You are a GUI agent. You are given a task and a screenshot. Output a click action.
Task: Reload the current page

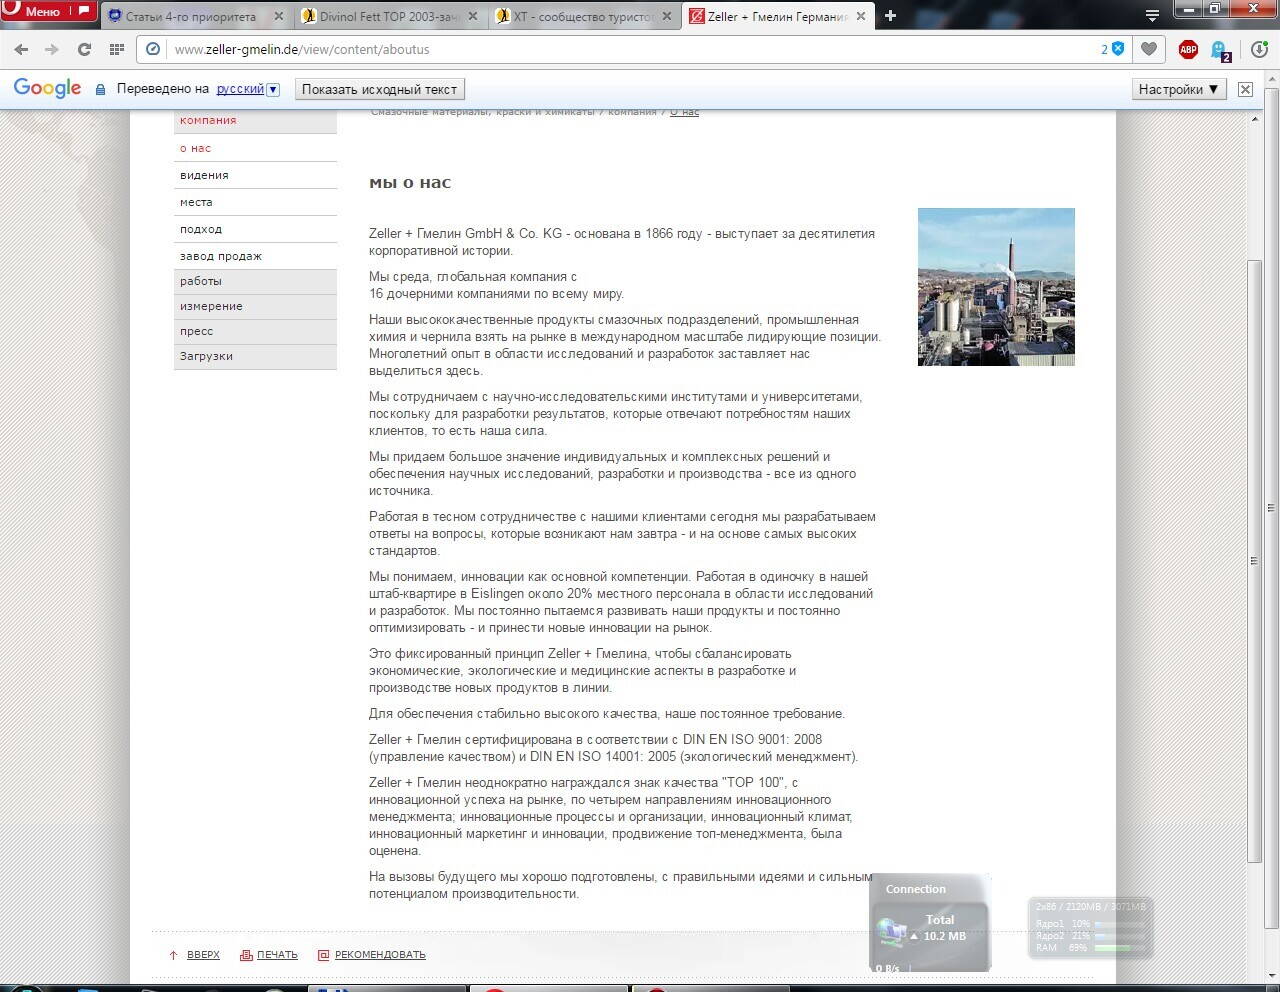tap(84, 49)
